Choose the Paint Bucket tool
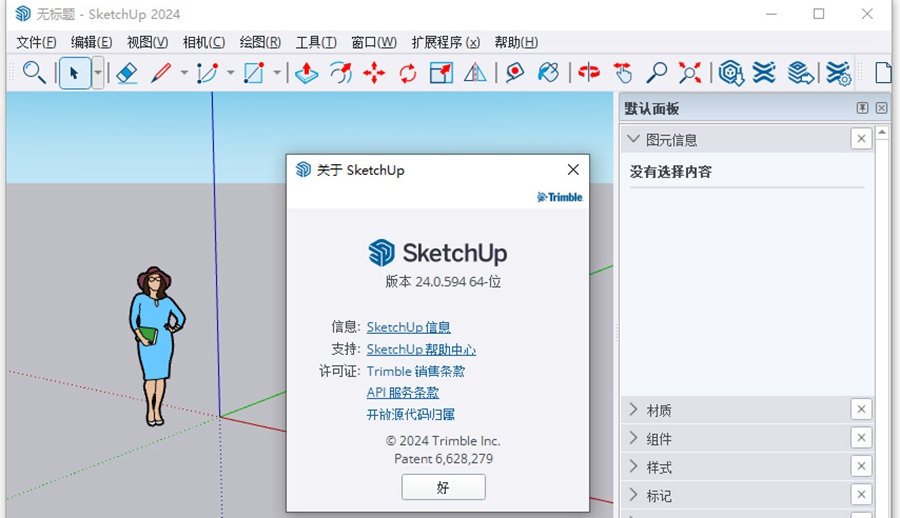This screenshot has height=518, width=900. coord(549,73)
